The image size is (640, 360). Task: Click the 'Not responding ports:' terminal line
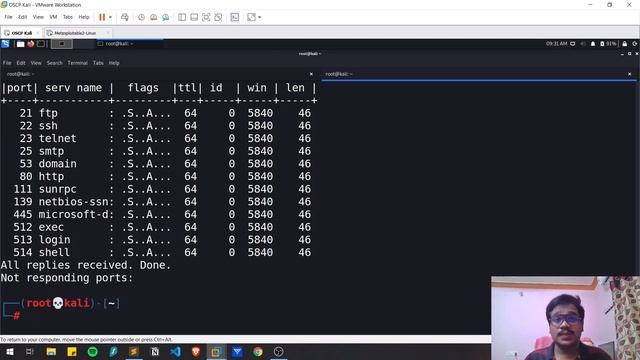click(67, 278)
